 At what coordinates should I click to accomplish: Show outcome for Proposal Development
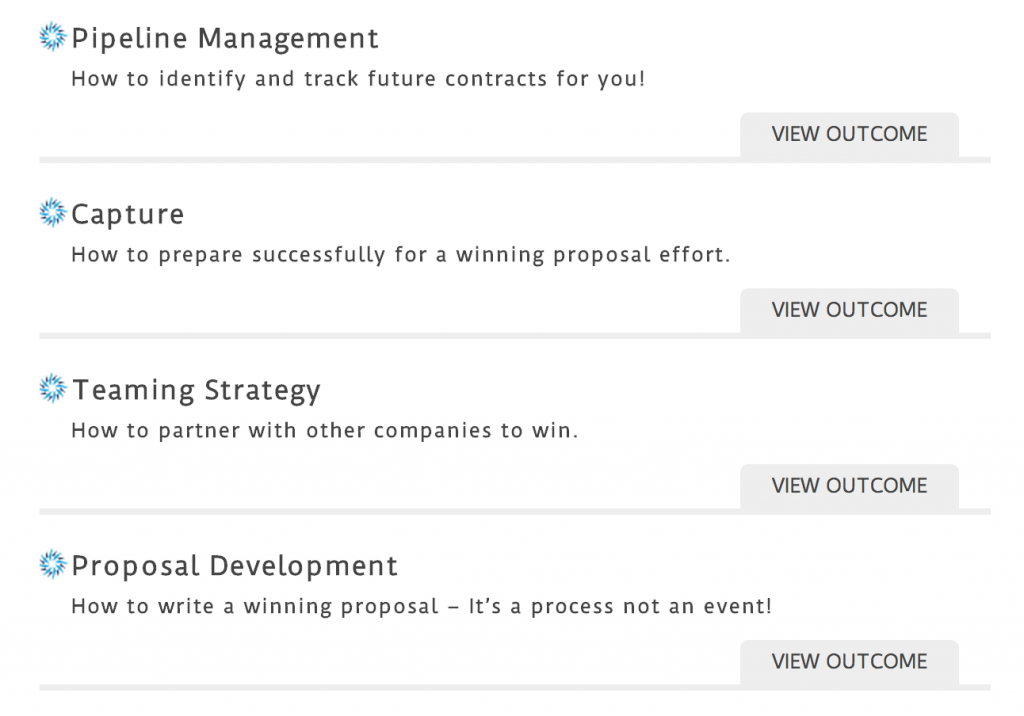pos(849,662)
